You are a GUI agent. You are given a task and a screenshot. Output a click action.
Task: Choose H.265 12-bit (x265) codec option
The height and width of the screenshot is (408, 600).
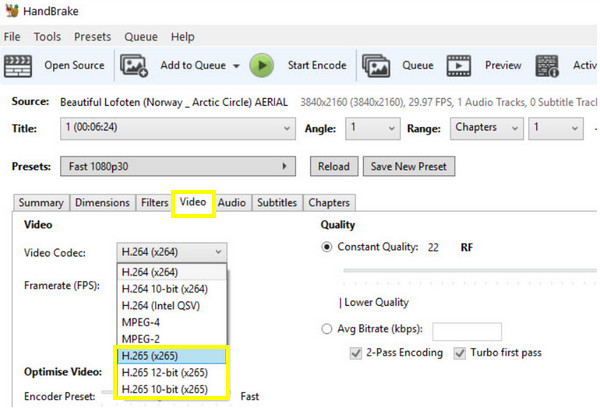coord(172,372)
